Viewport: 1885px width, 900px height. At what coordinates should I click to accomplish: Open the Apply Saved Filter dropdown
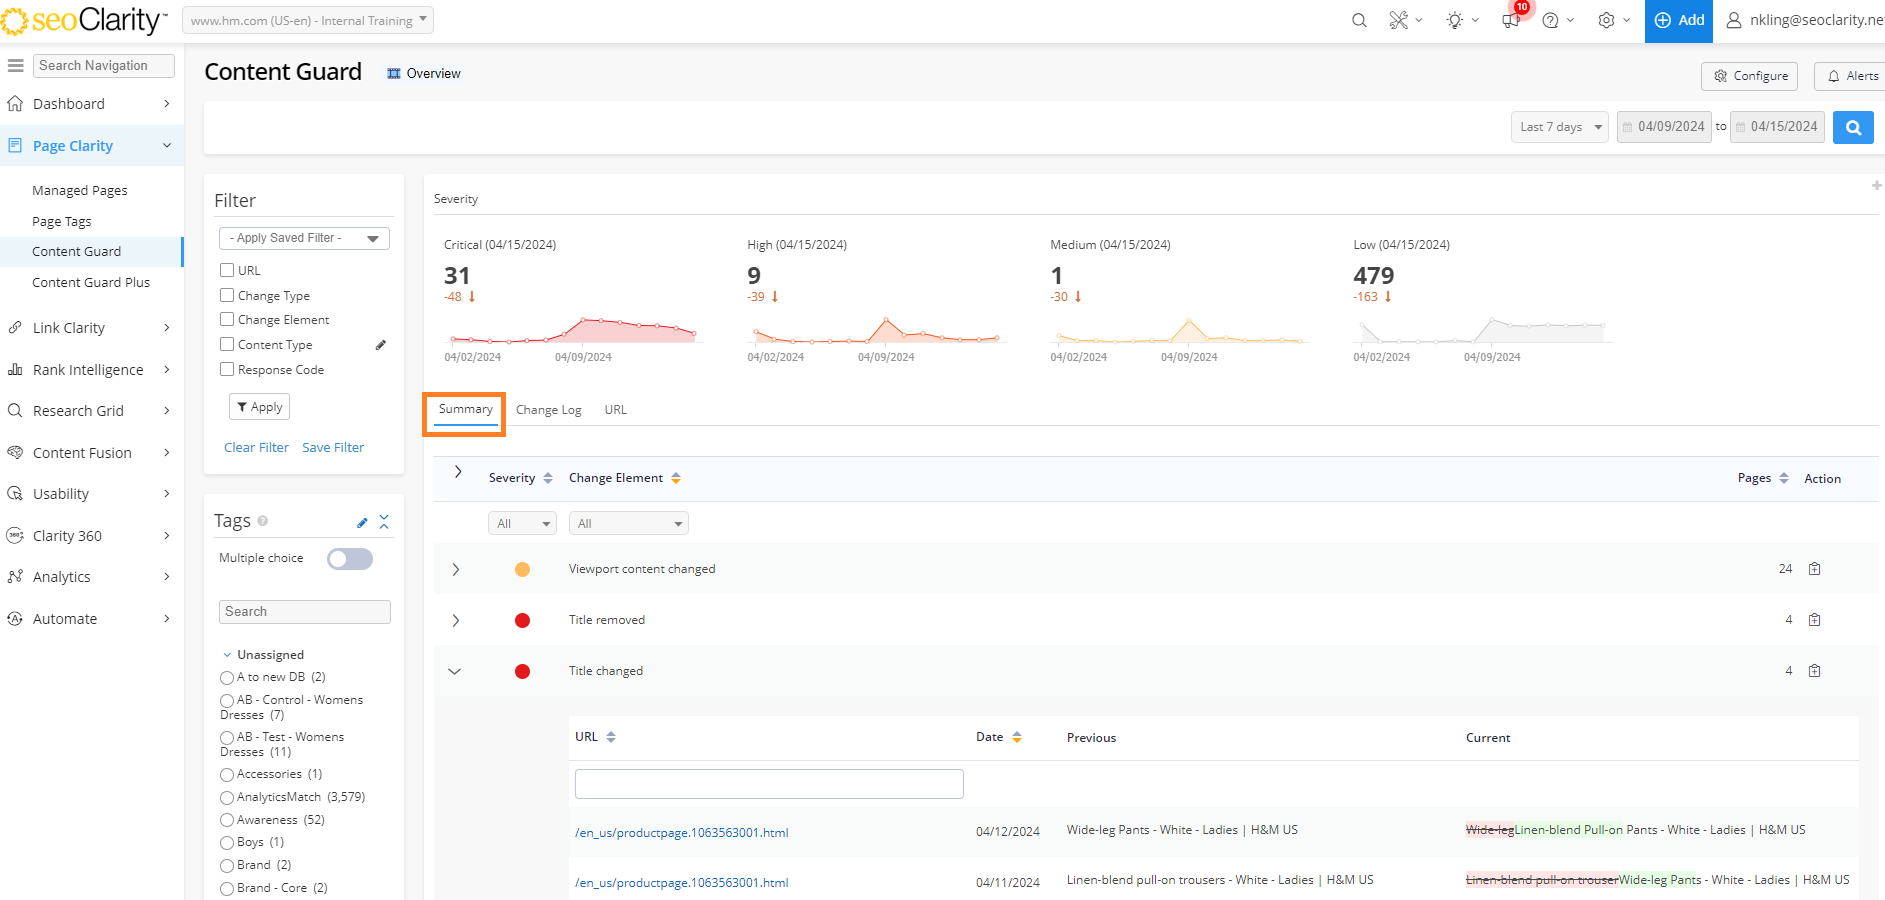pyautogui.click(x=304, y=238)
